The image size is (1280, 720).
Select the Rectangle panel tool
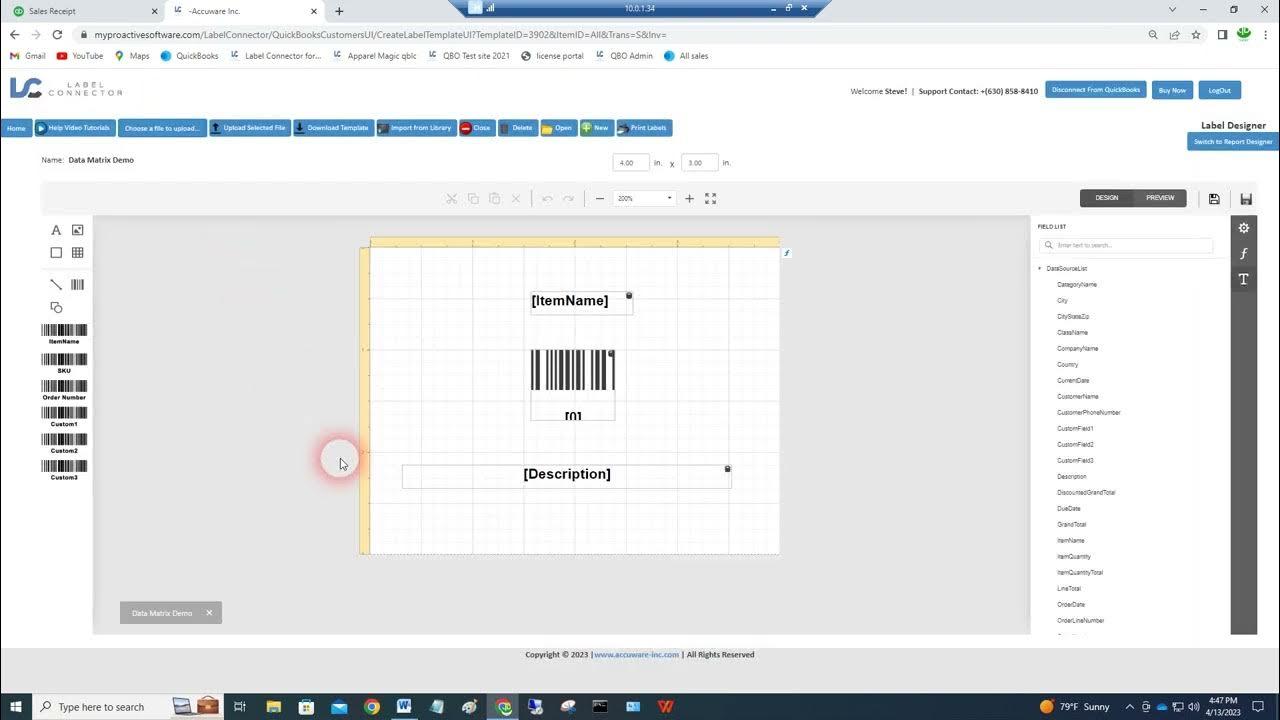pos(56,253)
